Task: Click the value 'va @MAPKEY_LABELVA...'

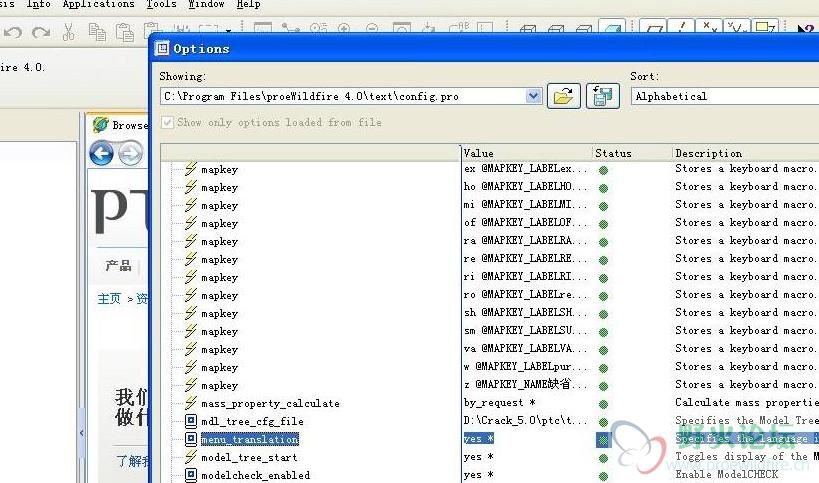Action: point(525,348)
